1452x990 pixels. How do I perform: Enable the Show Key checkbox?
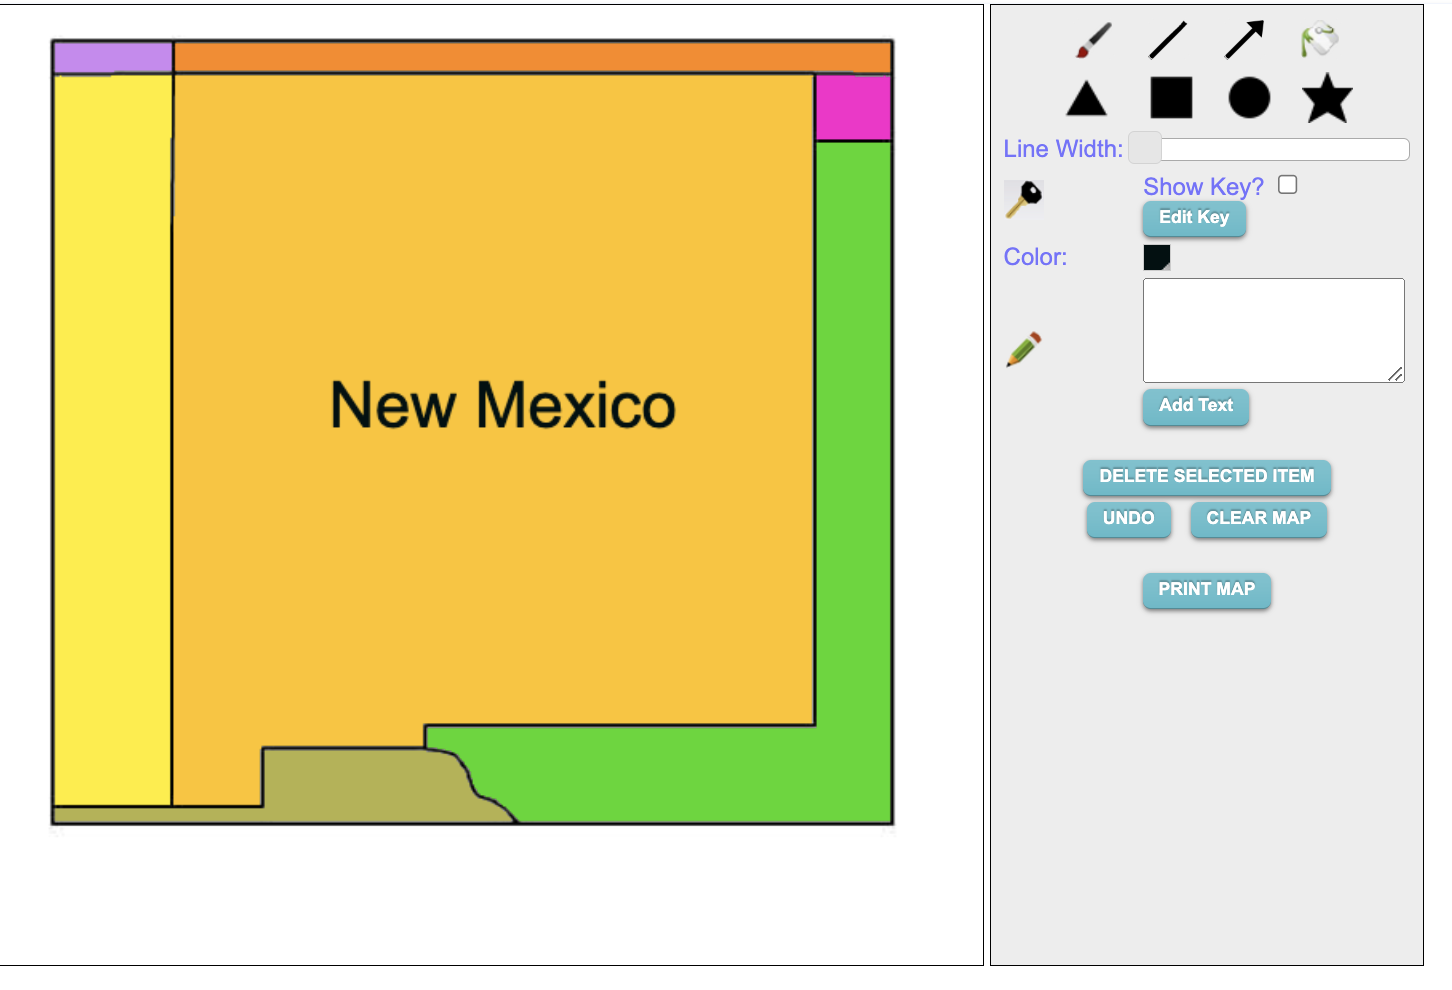pyautogui.click(x=1288, y=185)
